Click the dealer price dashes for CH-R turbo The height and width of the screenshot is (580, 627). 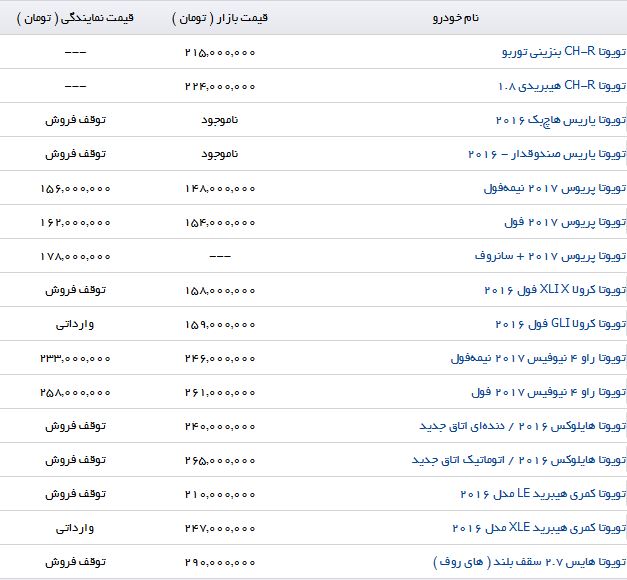tap(75, 52)
